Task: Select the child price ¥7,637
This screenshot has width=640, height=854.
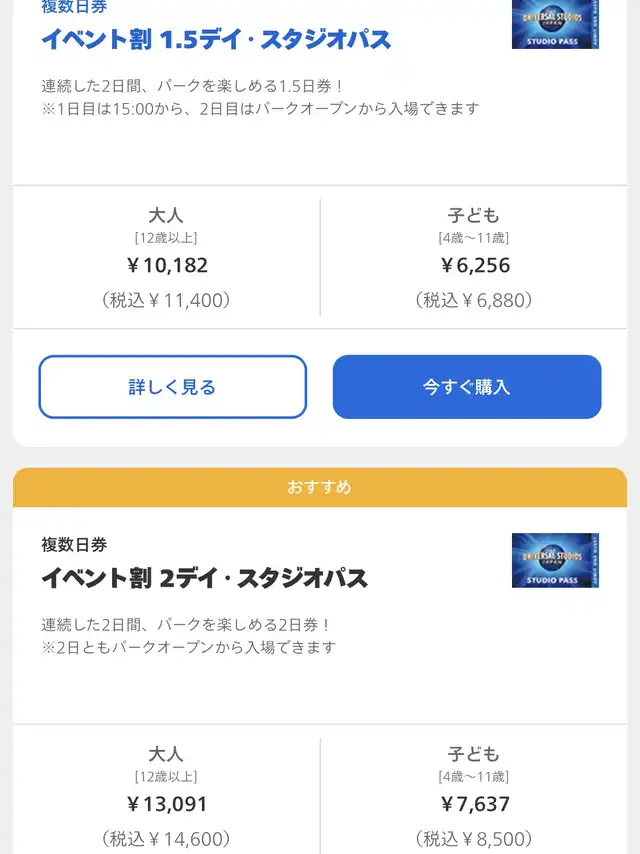Action: click(474, 804)
